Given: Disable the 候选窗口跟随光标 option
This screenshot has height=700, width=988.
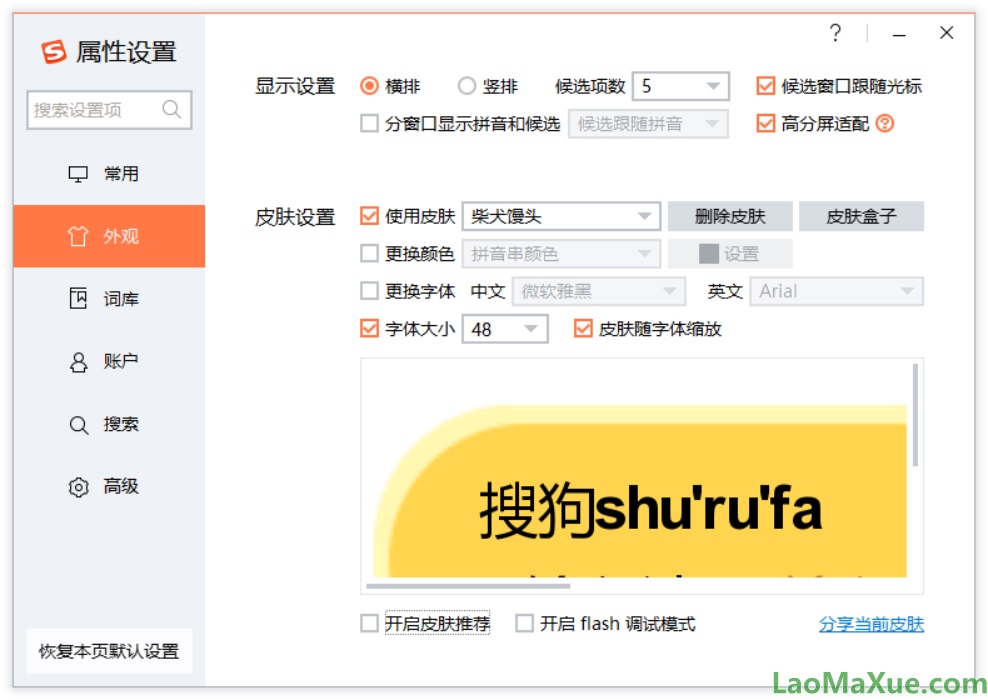Looking at the screenshot, I should tap(766, 86).
